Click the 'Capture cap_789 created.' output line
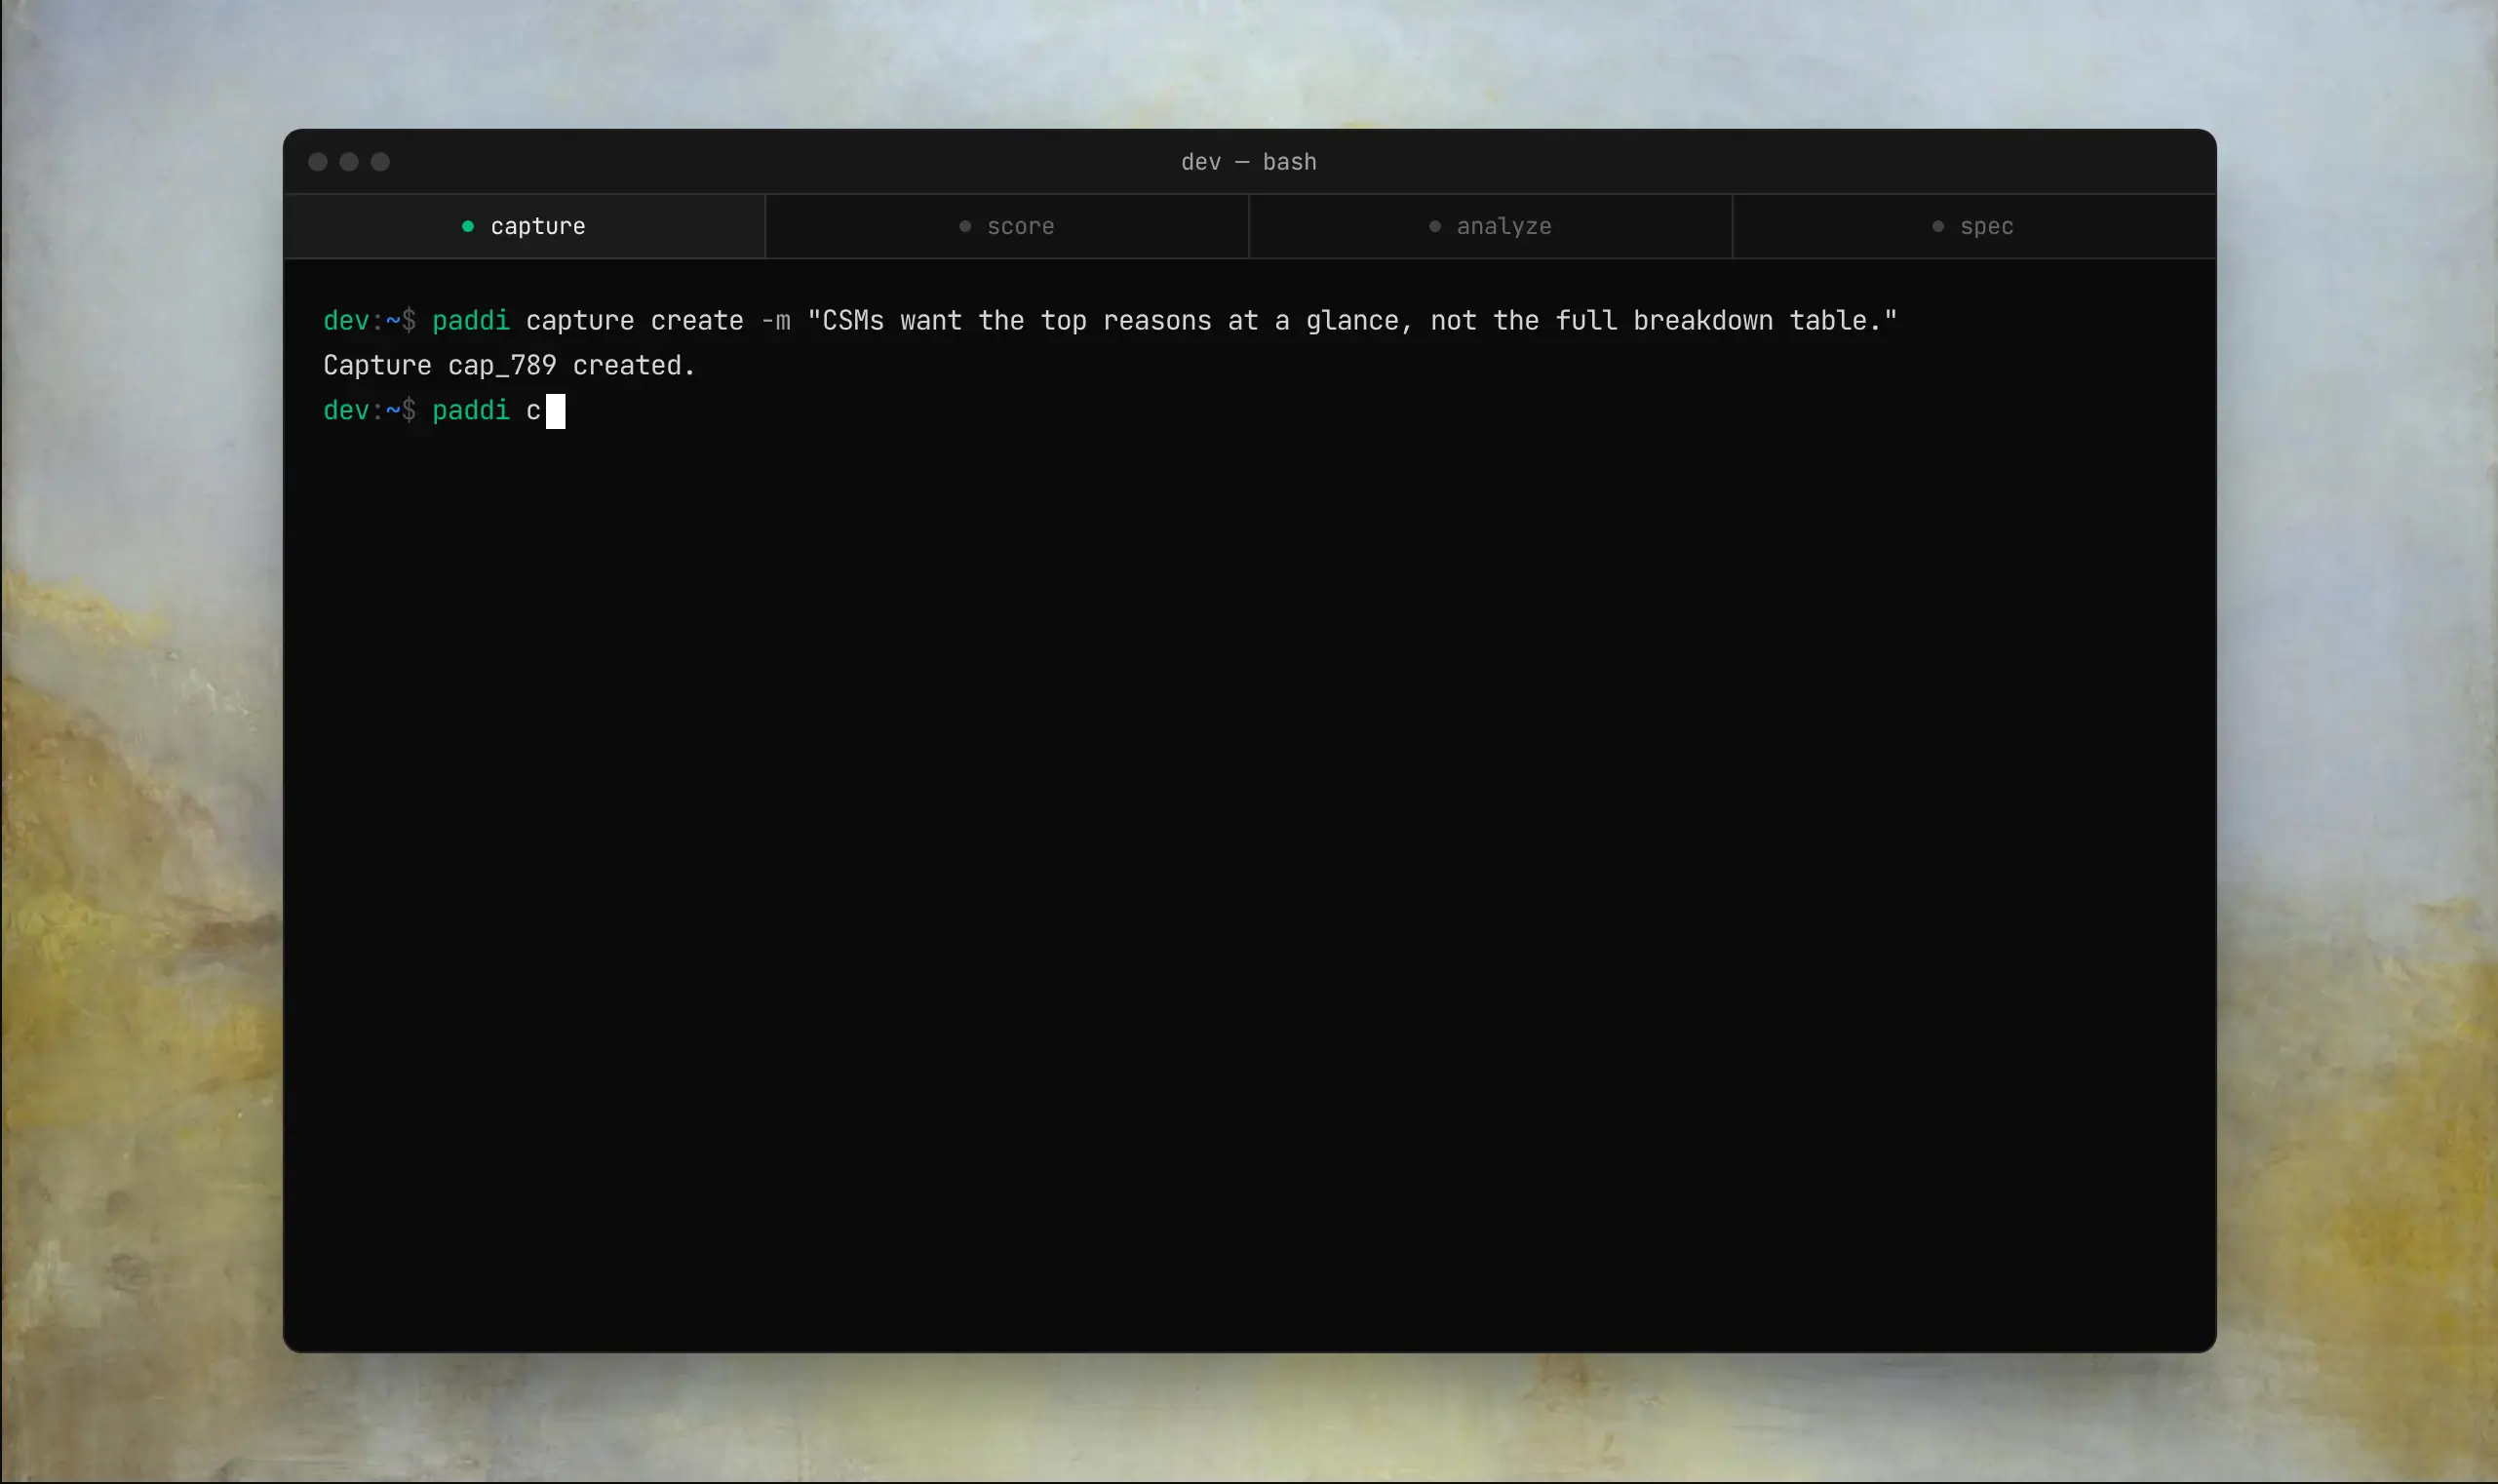 (509, 366)
